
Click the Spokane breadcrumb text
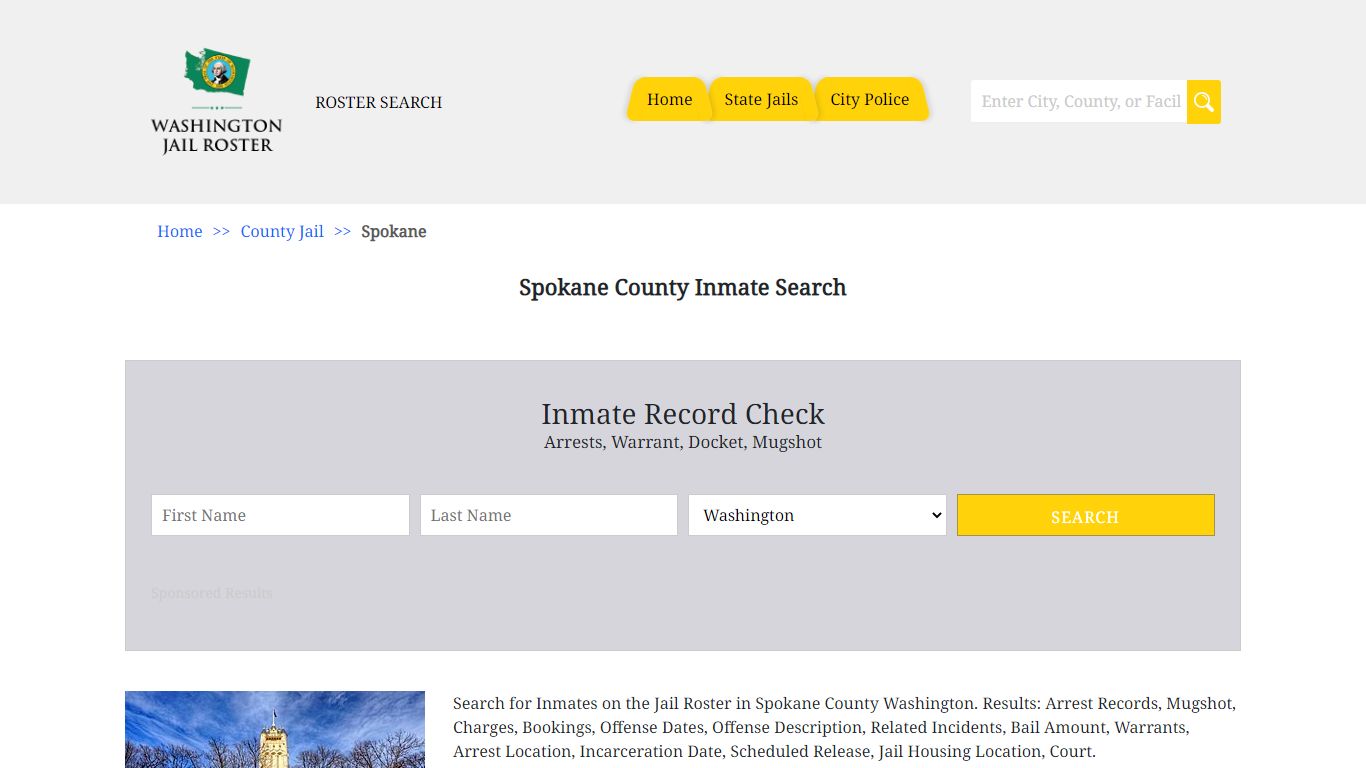click(x=393, y=231)
